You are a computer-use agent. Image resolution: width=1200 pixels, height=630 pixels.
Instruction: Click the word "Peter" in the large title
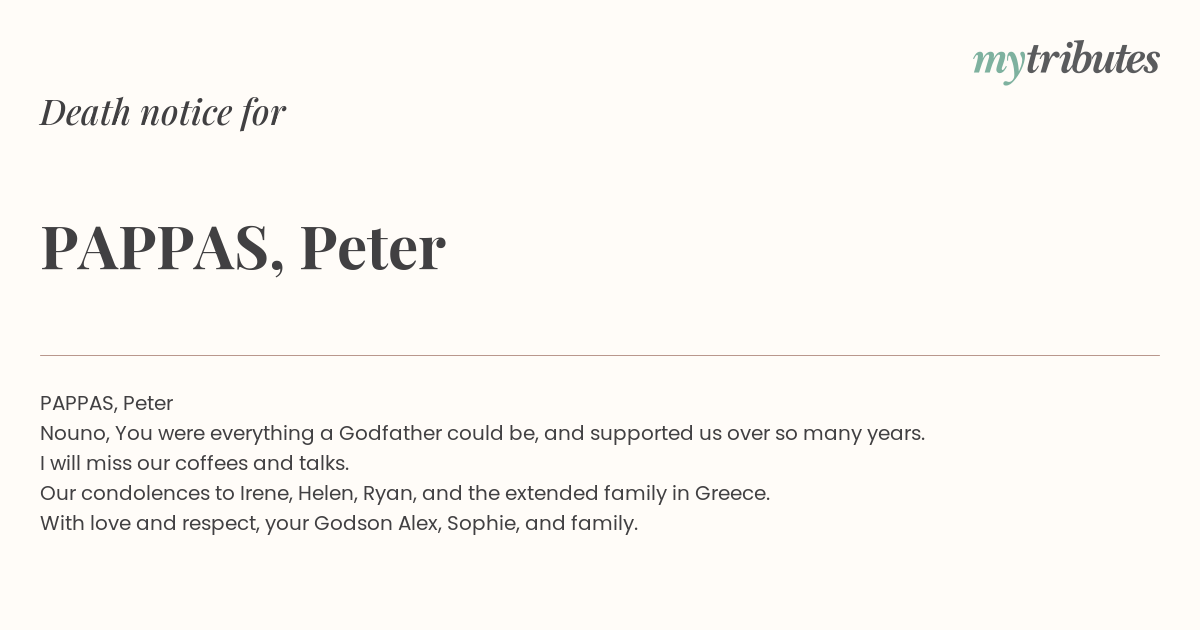[x=373, y=248]
